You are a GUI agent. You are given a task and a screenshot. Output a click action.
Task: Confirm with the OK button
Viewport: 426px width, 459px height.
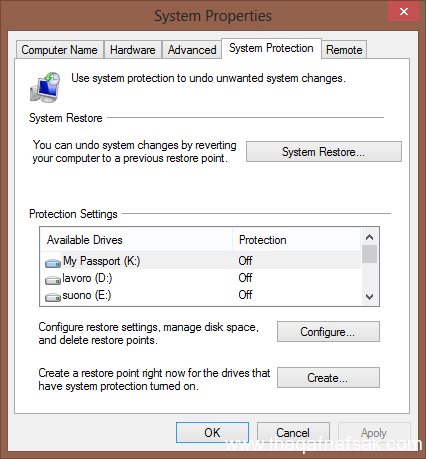[212, 433]
